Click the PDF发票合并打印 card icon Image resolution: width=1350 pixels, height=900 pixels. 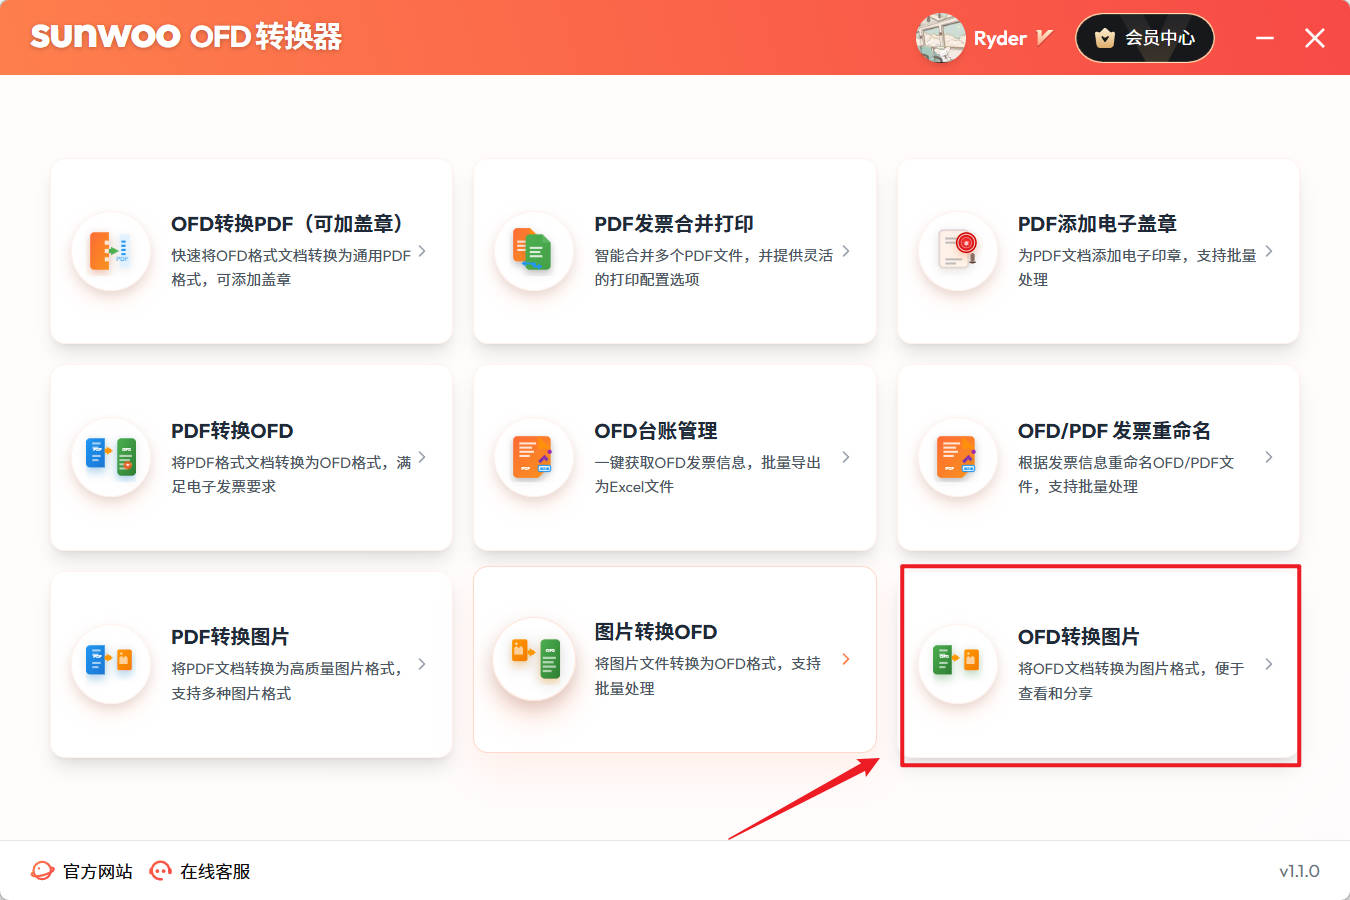tap(534, 251)
